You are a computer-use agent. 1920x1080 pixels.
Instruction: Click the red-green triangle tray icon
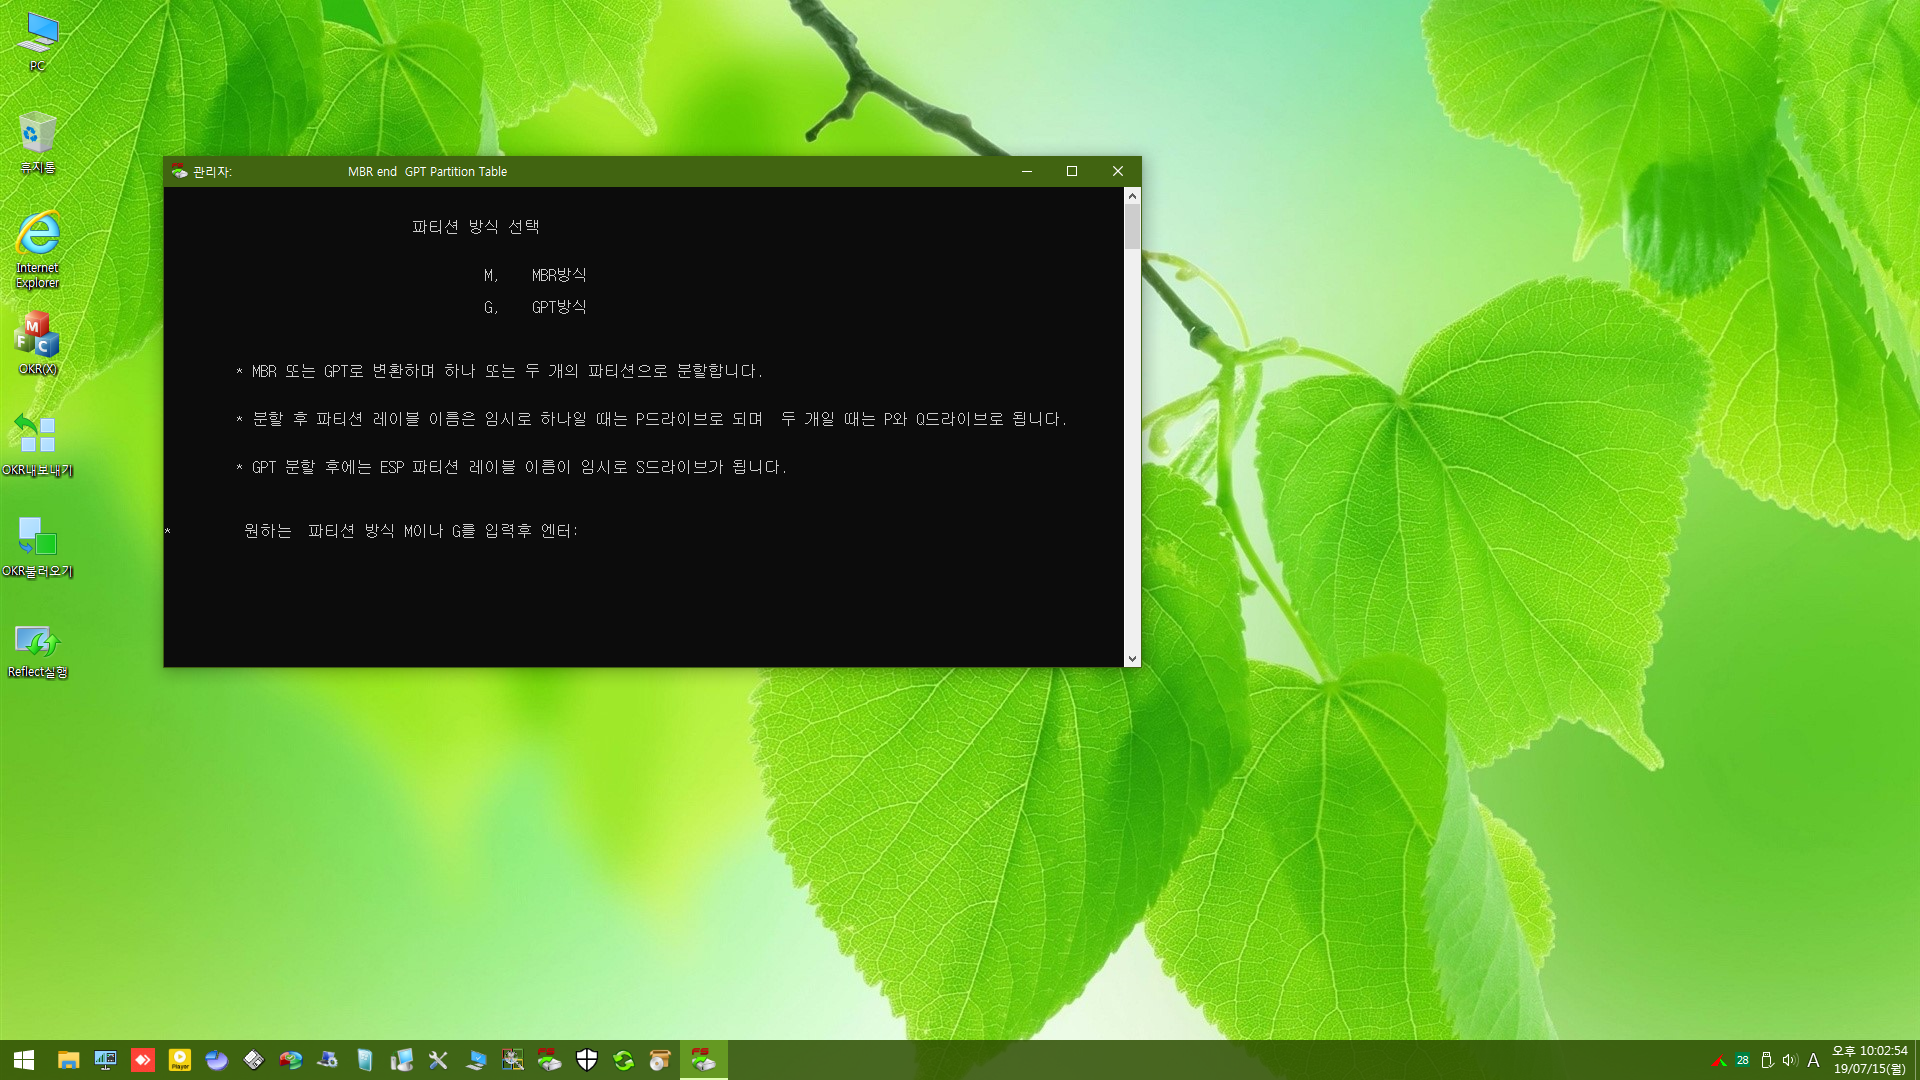click(x=1719, y=1061)
